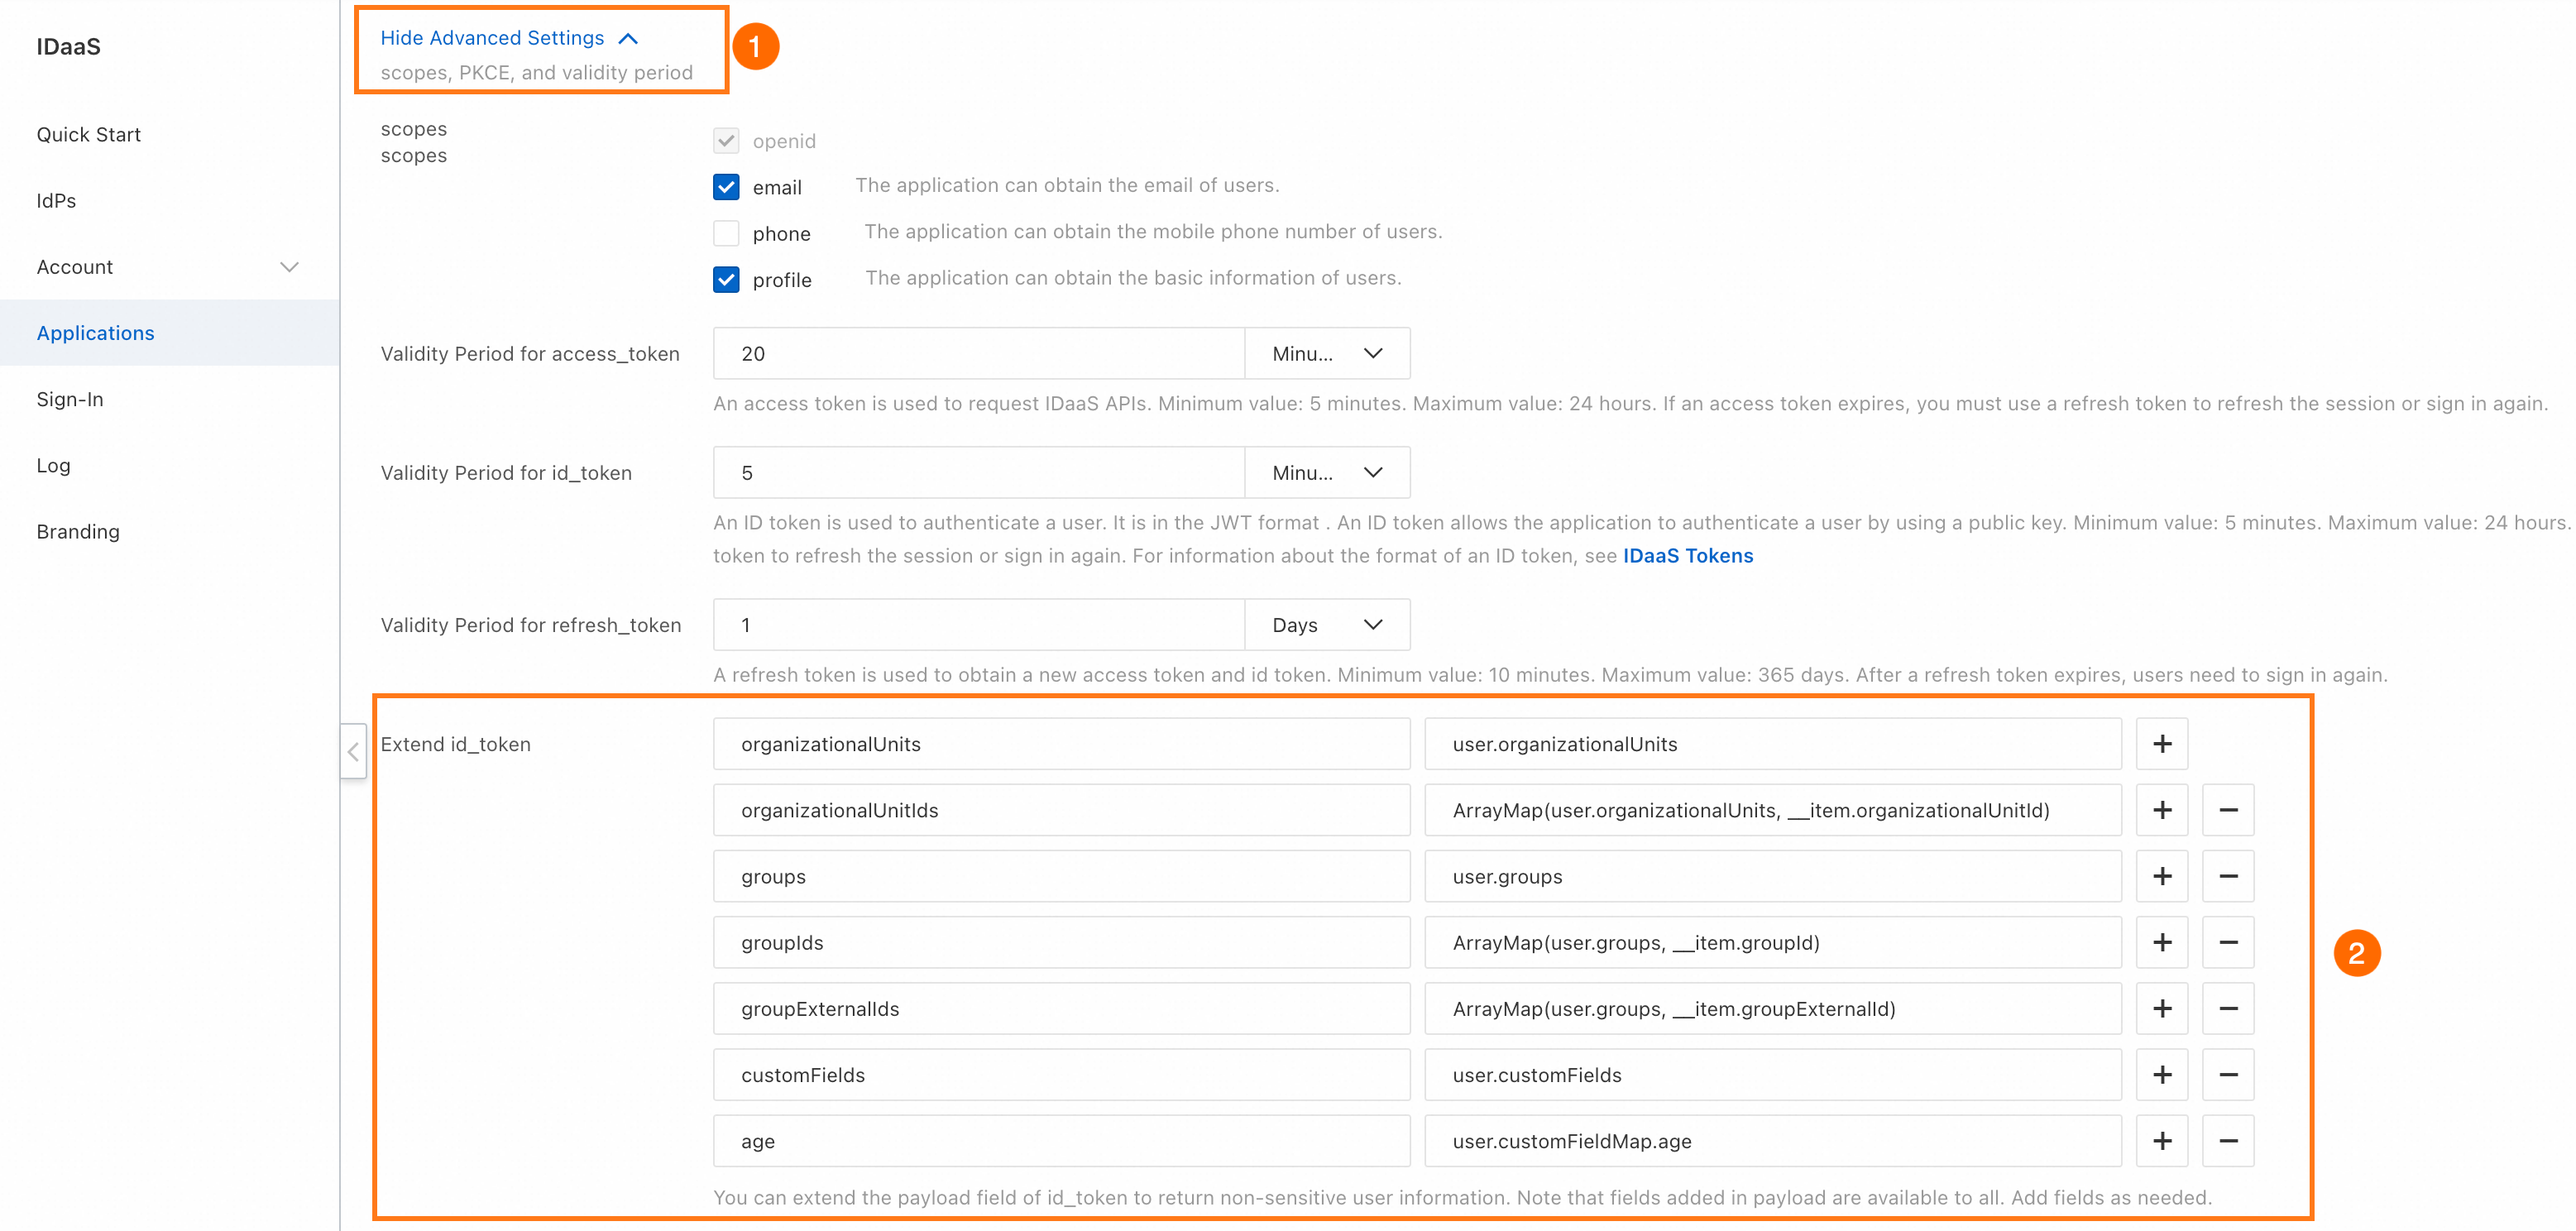Uncheck the profile scope checkbox

pyautogui.click(x=726, y=280)
